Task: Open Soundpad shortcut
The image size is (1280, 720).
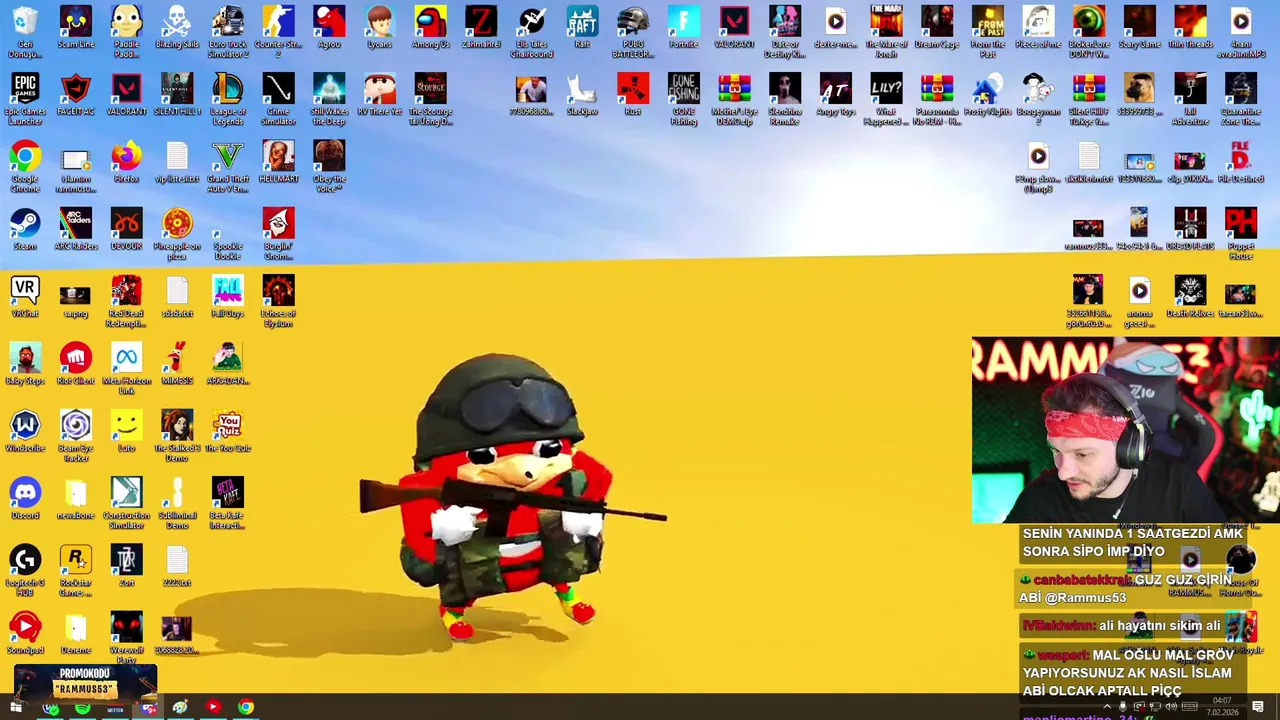Action: (25, 632)
